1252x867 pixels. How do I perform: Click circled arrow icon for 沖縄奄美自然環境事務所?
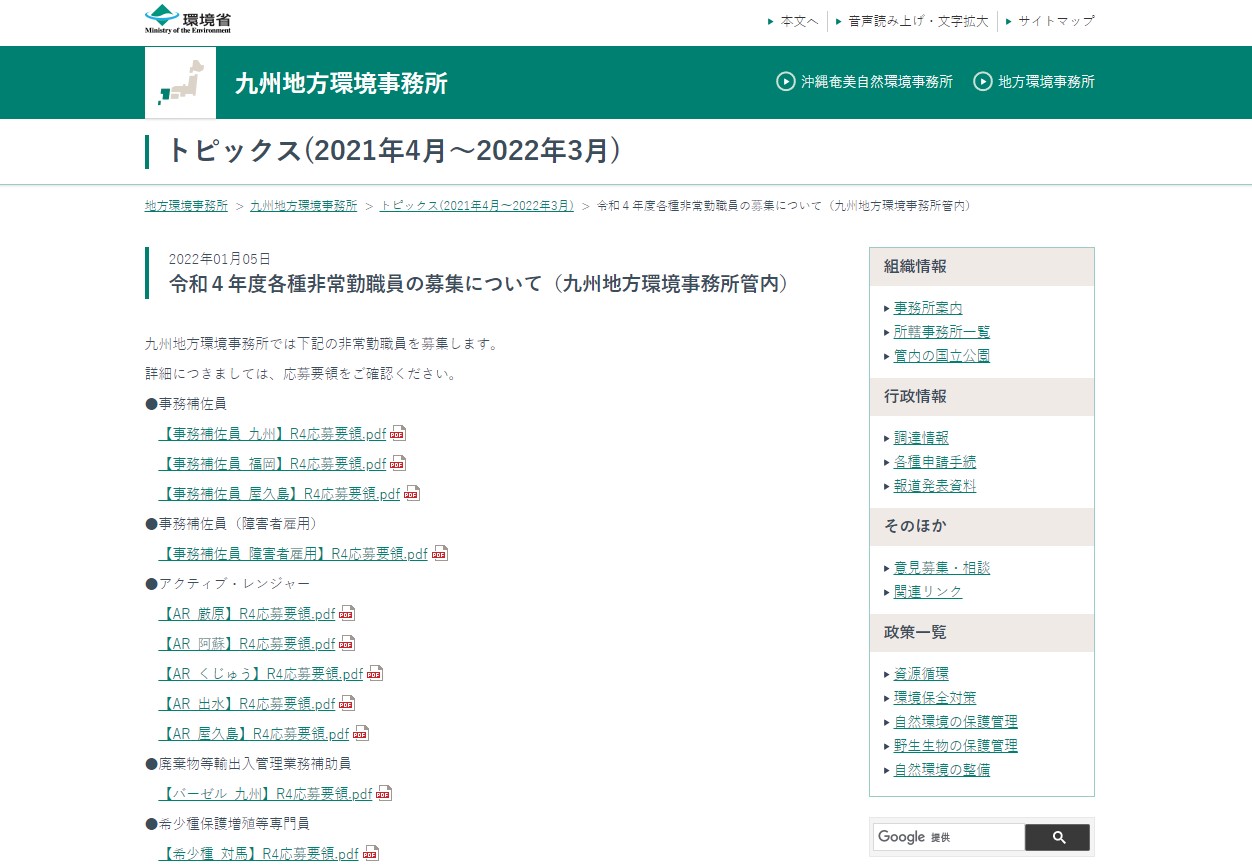tap(786, 82)
